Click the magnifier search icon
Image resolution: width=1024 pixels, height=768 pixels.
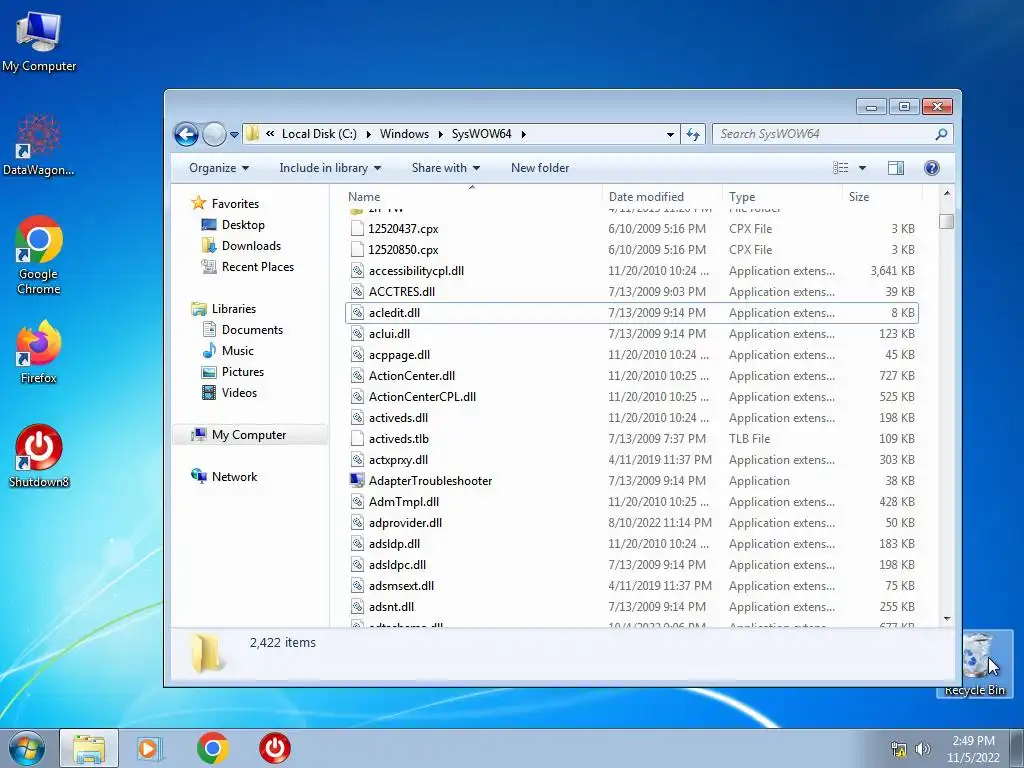coord(941,134)
